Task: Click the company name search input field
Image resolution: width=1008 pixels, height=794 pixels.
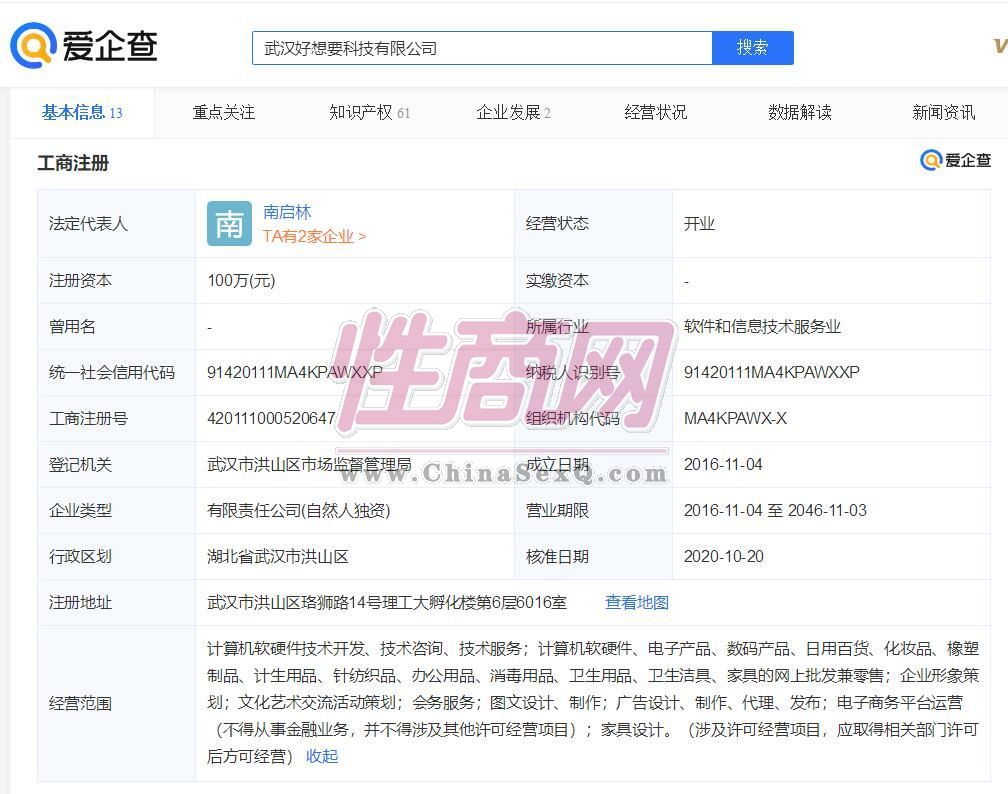Action: (481, 48)
